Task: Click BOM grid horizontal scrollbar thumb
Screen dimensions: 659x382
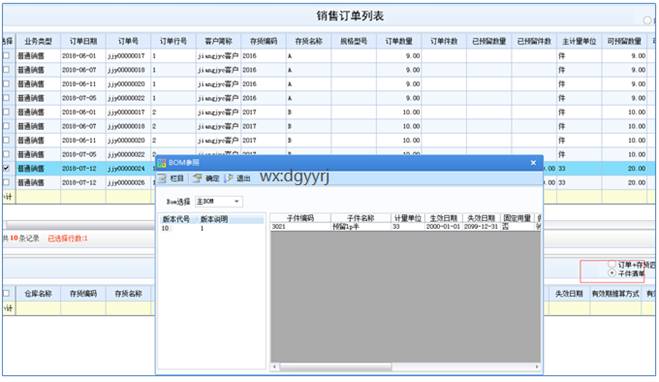Action: tap(335, 367)
